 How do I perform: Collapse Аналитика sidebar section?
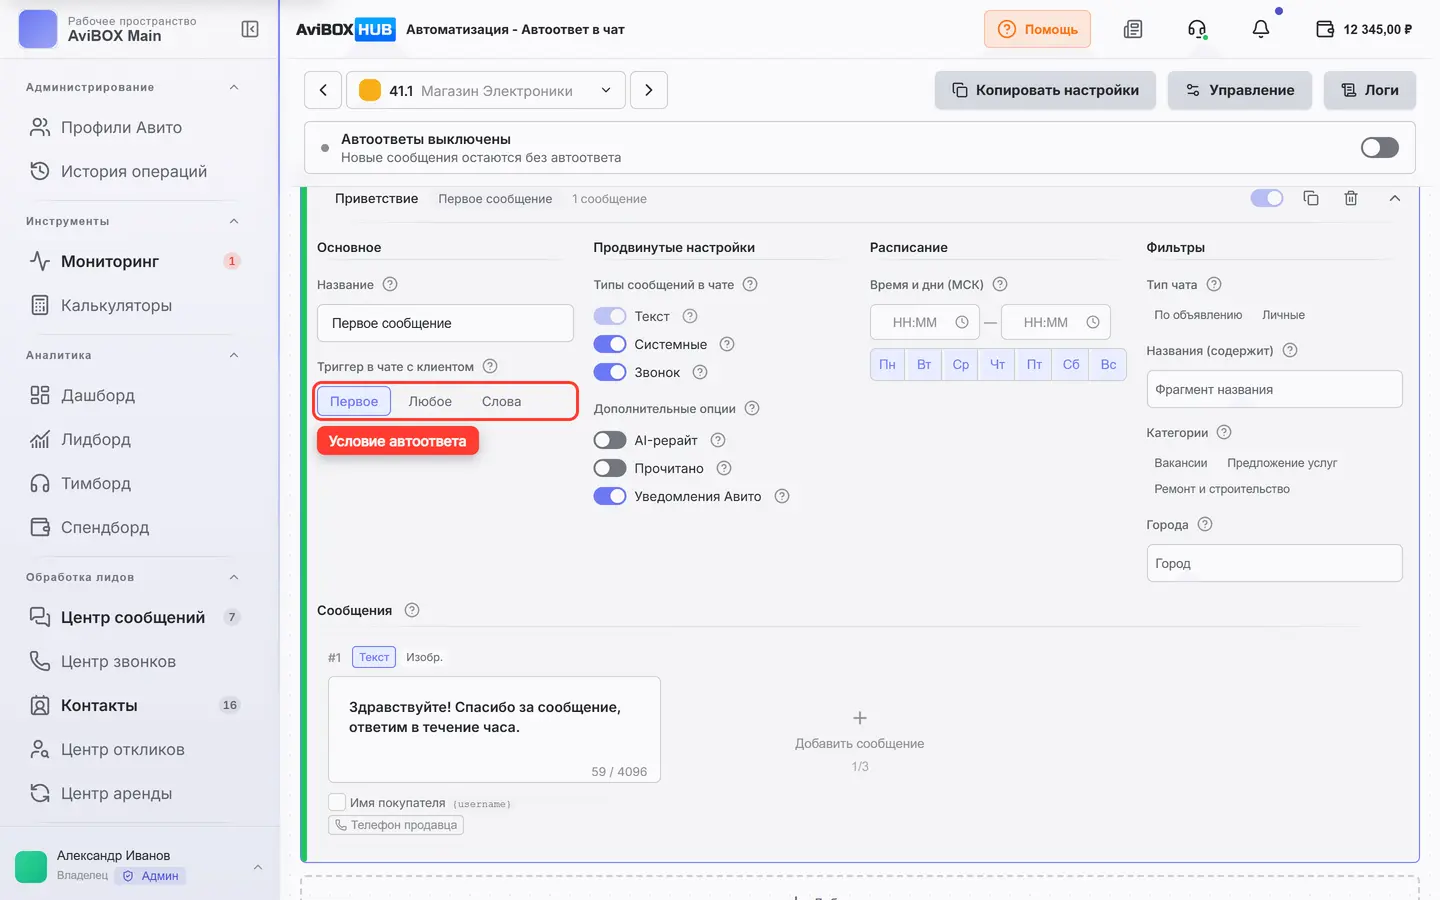(234, 355)
